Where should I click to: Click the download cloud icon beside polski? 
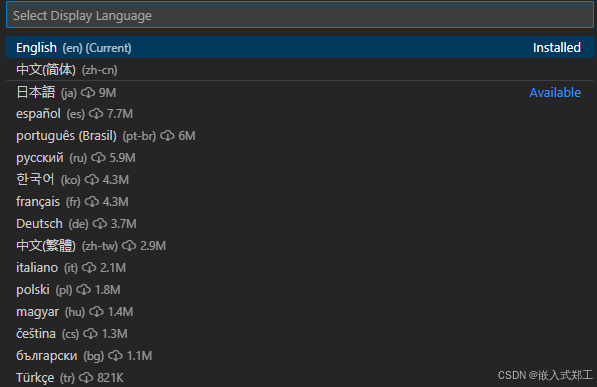click(x=83, y=290)
